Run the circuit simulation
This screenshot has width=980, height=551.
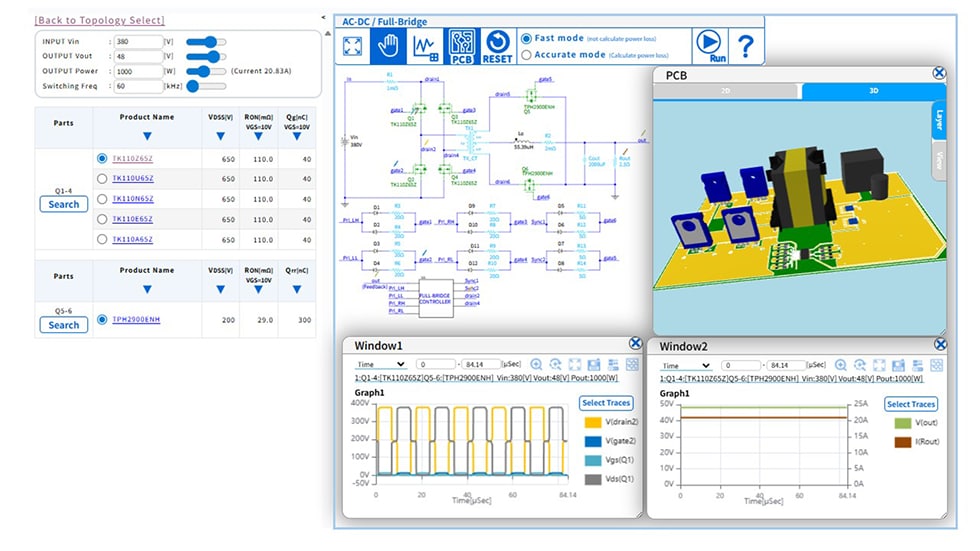tap(709, 46)
